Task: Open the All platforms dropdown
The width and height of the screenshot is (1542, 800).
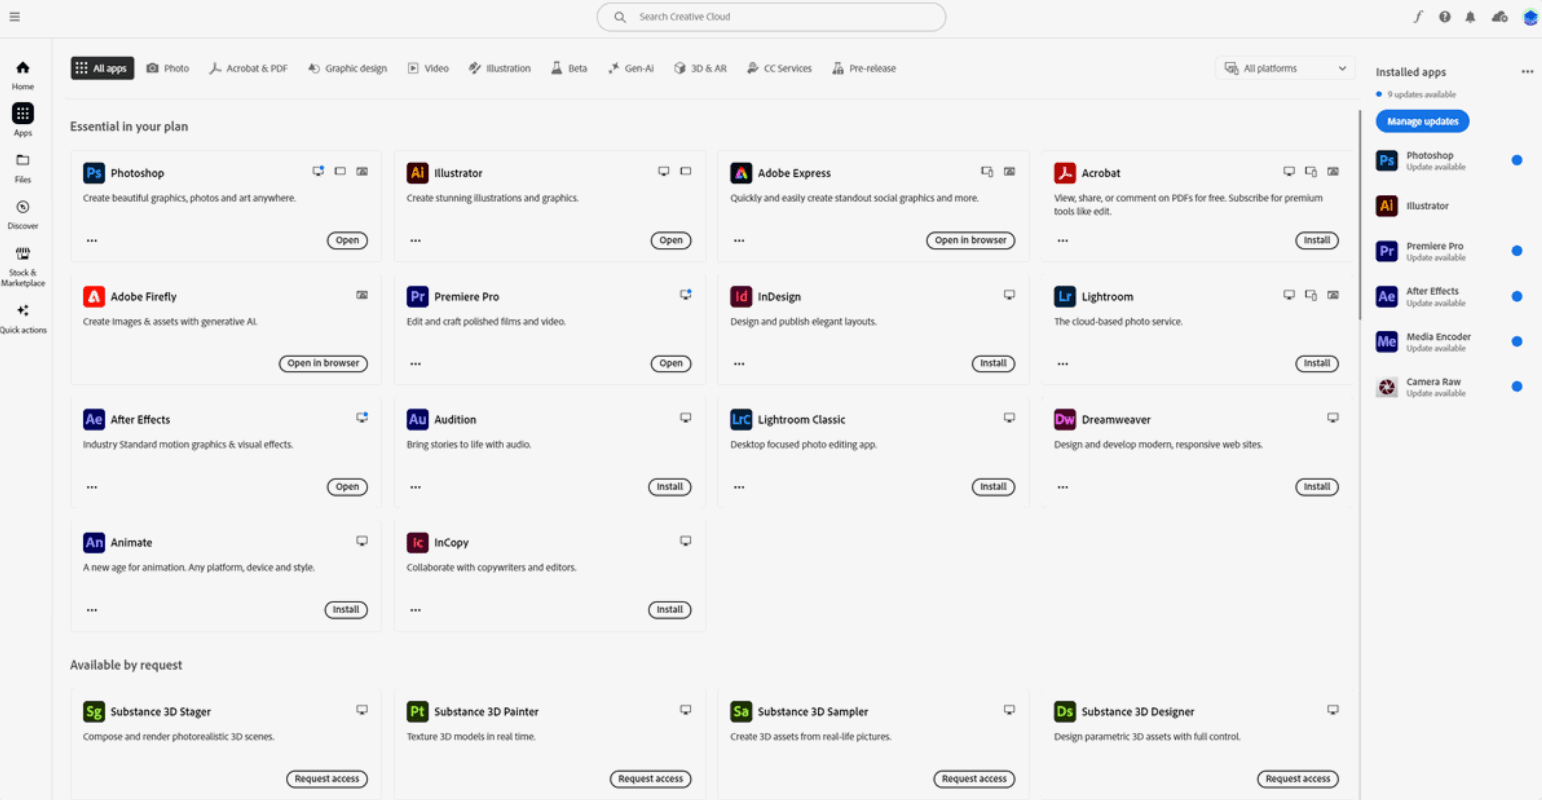Action: (1285, 68)
